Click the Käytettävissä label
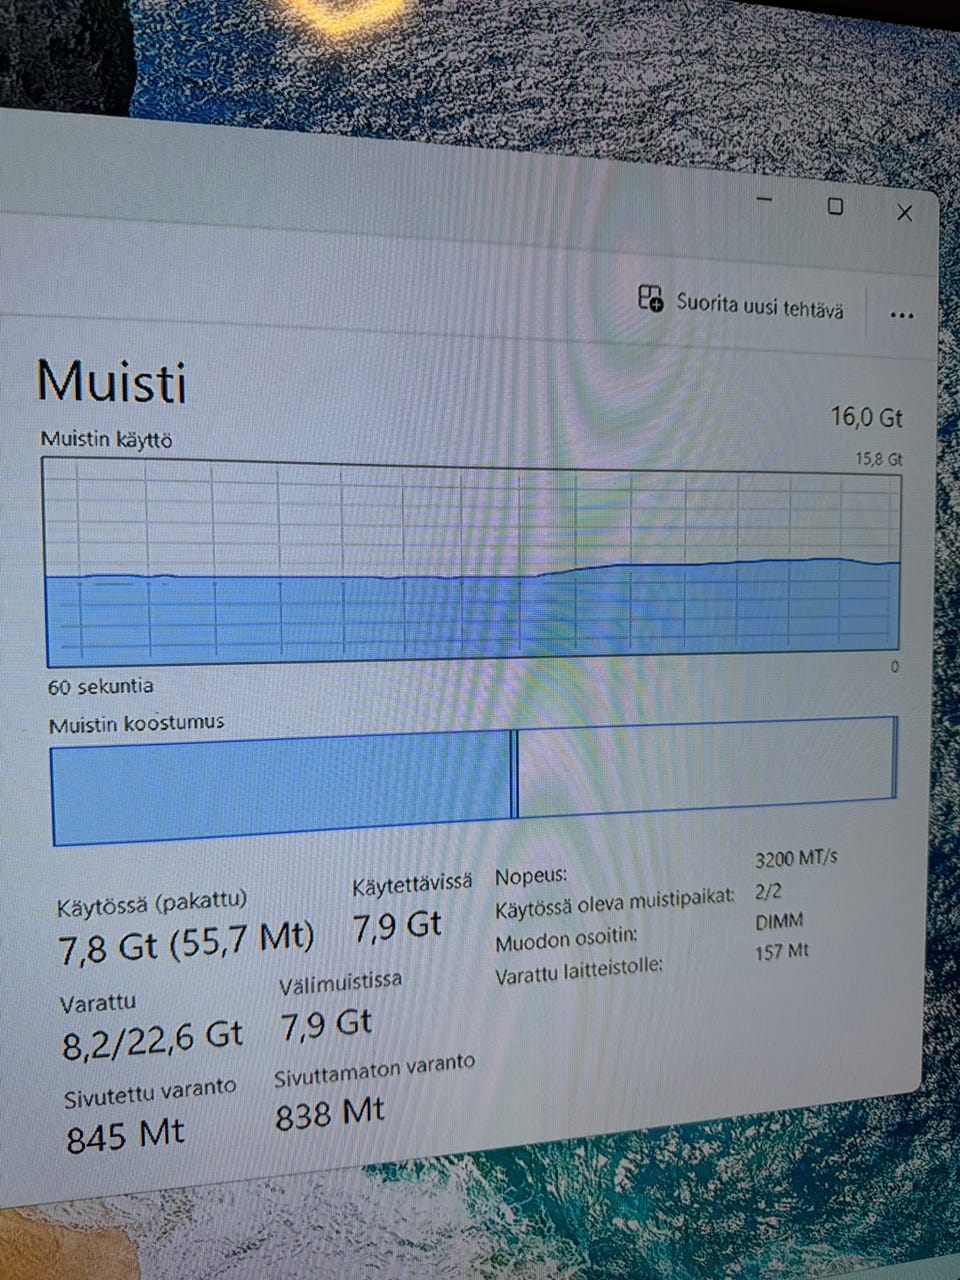 [412, 883]
